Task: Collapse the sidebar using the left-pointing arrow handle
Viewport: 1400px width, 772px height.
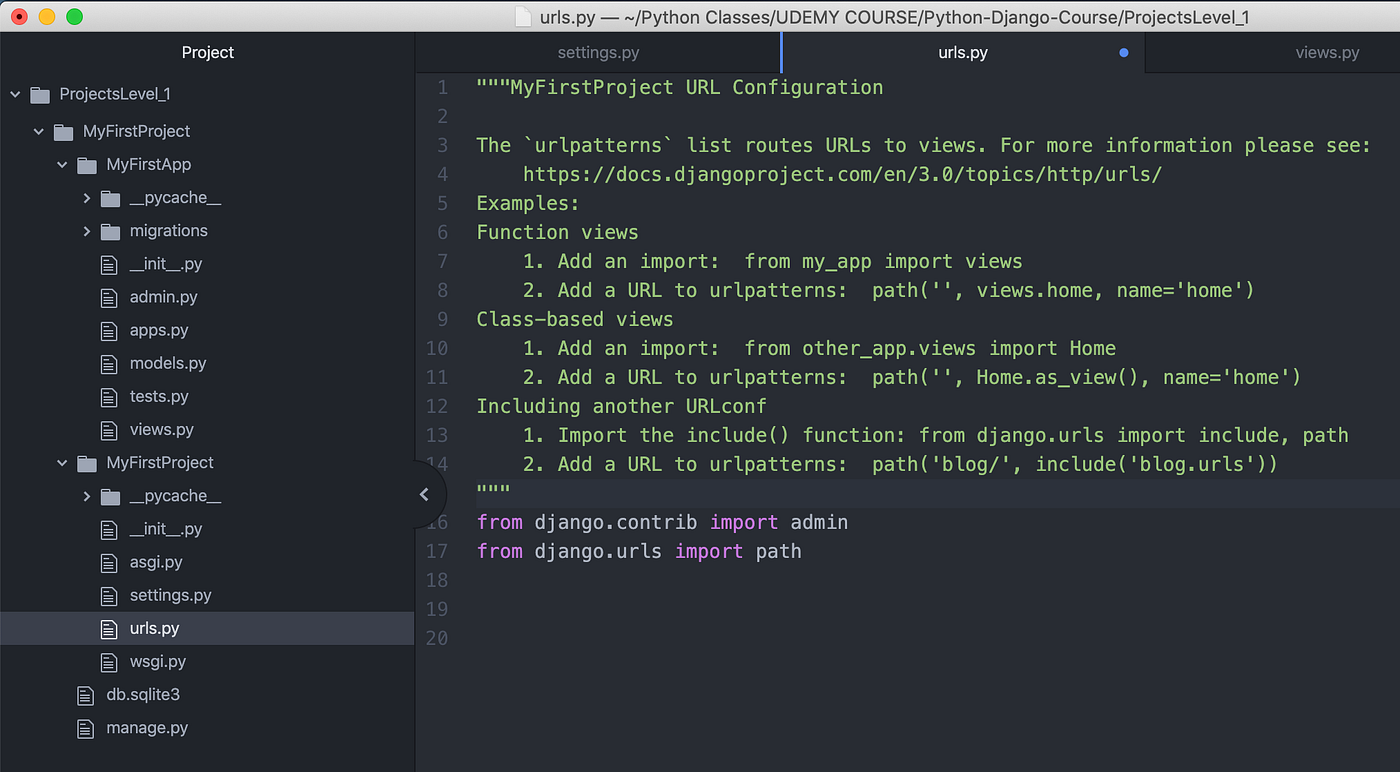Action: coord(424,493)
